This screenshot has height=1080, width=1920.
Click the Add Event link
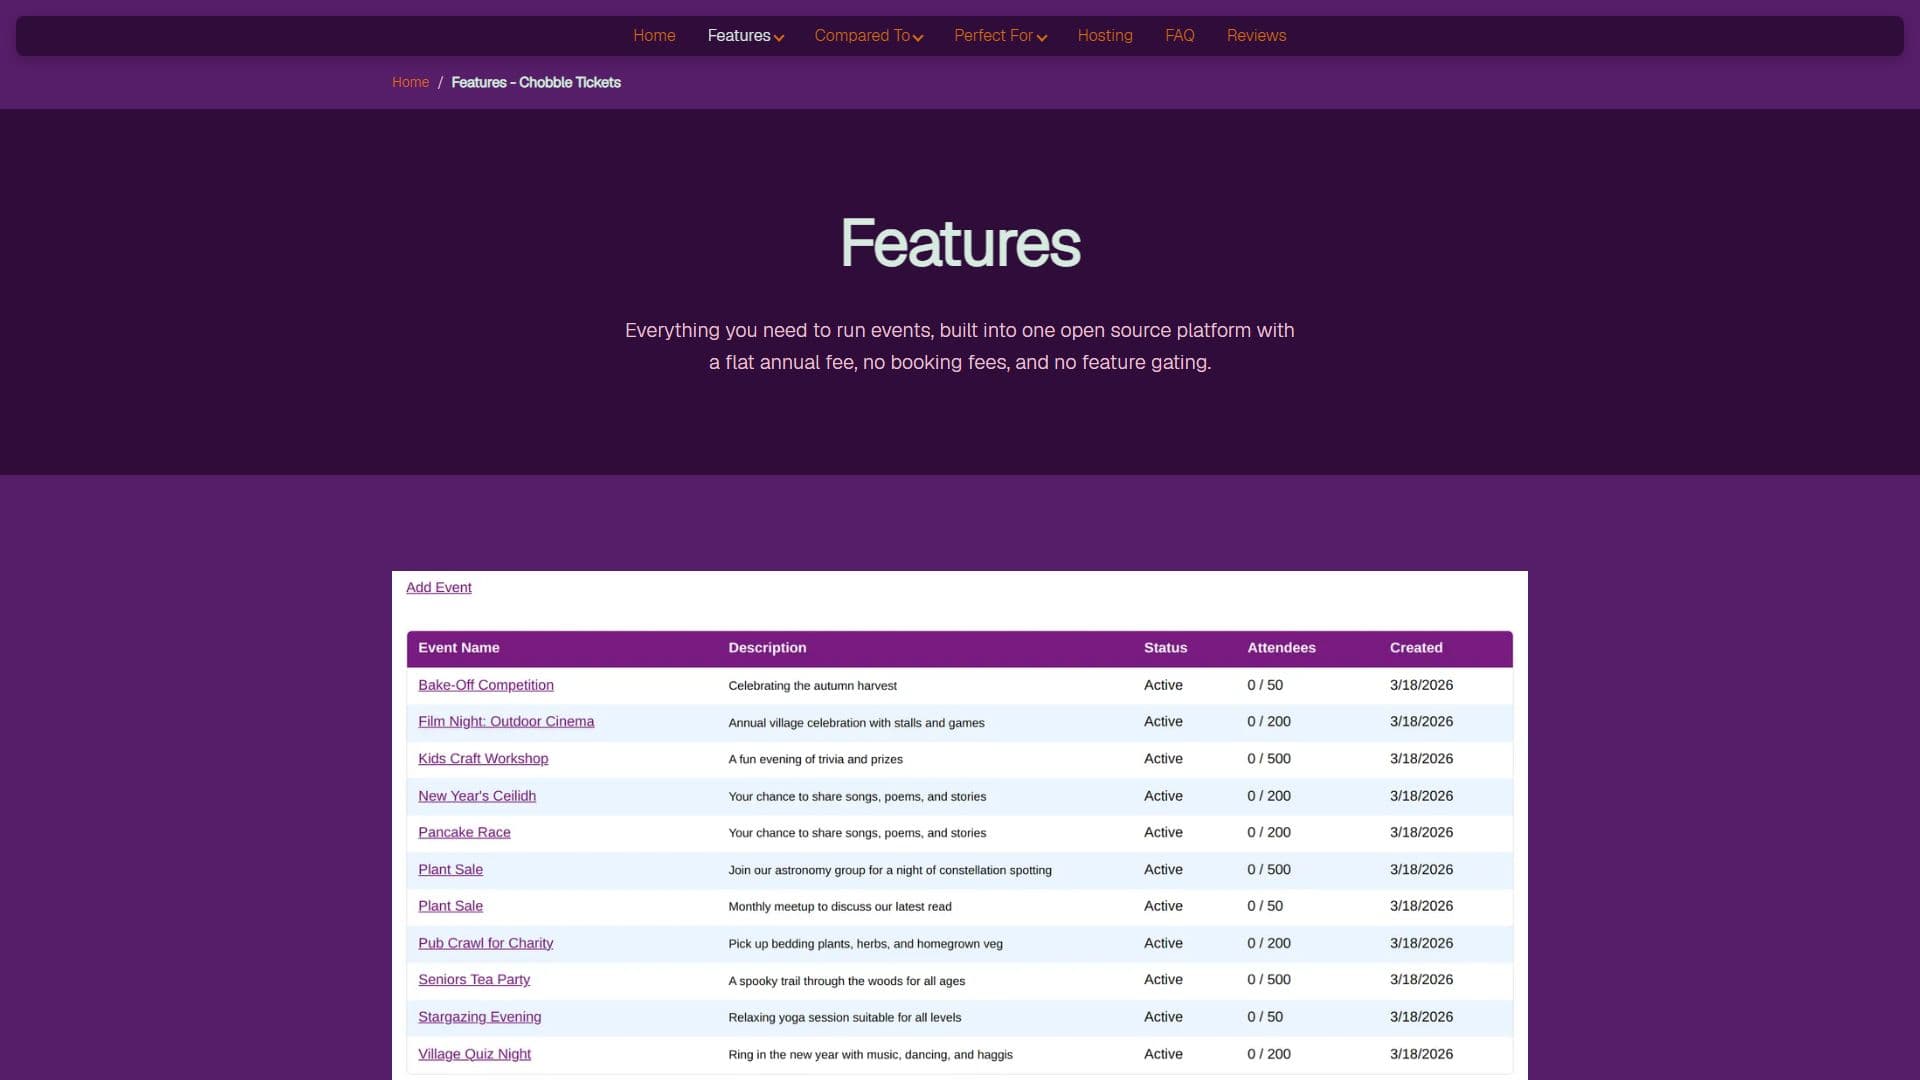click(x=438, y=587)
